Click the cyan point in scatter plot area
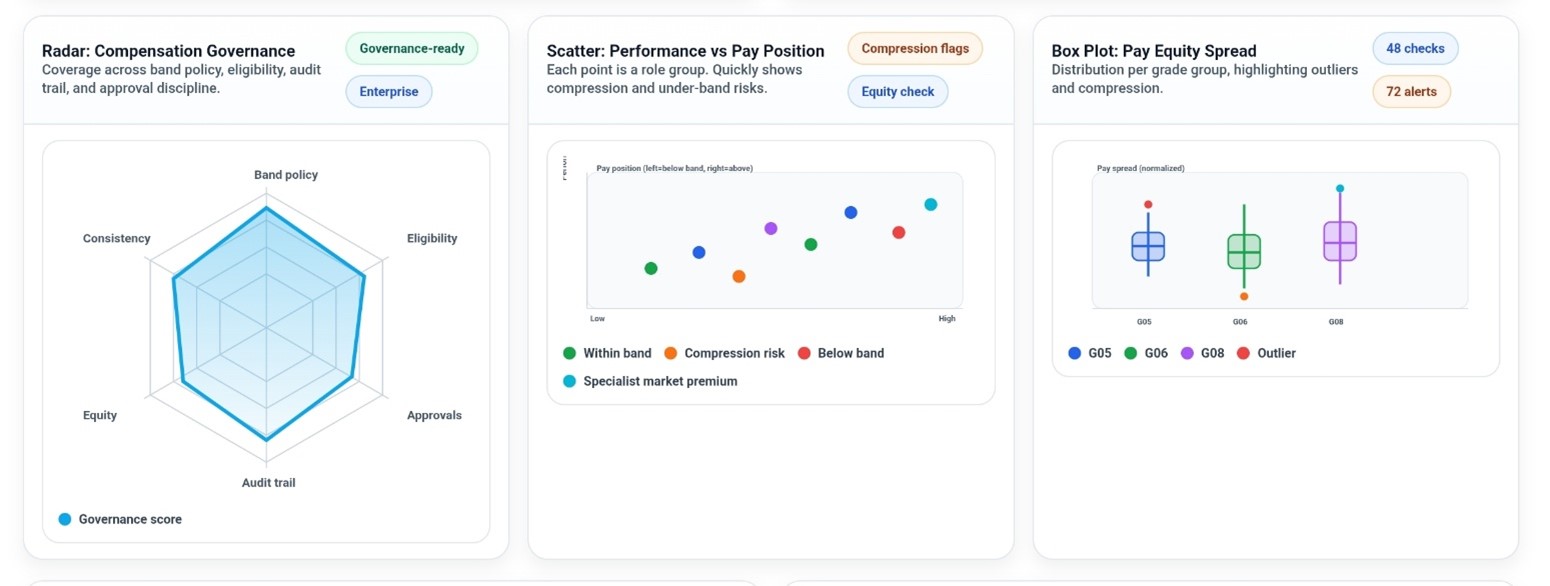1550x586 pixels. [931, 204]
